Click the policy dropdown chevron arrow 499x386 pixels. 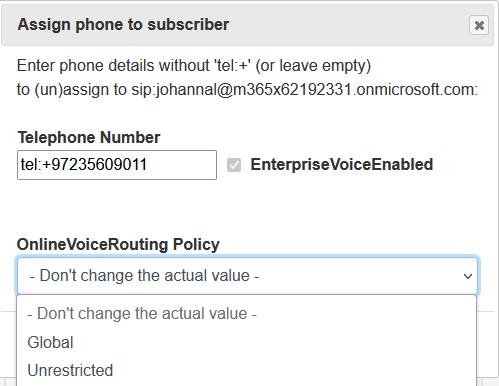click(468, 276)
